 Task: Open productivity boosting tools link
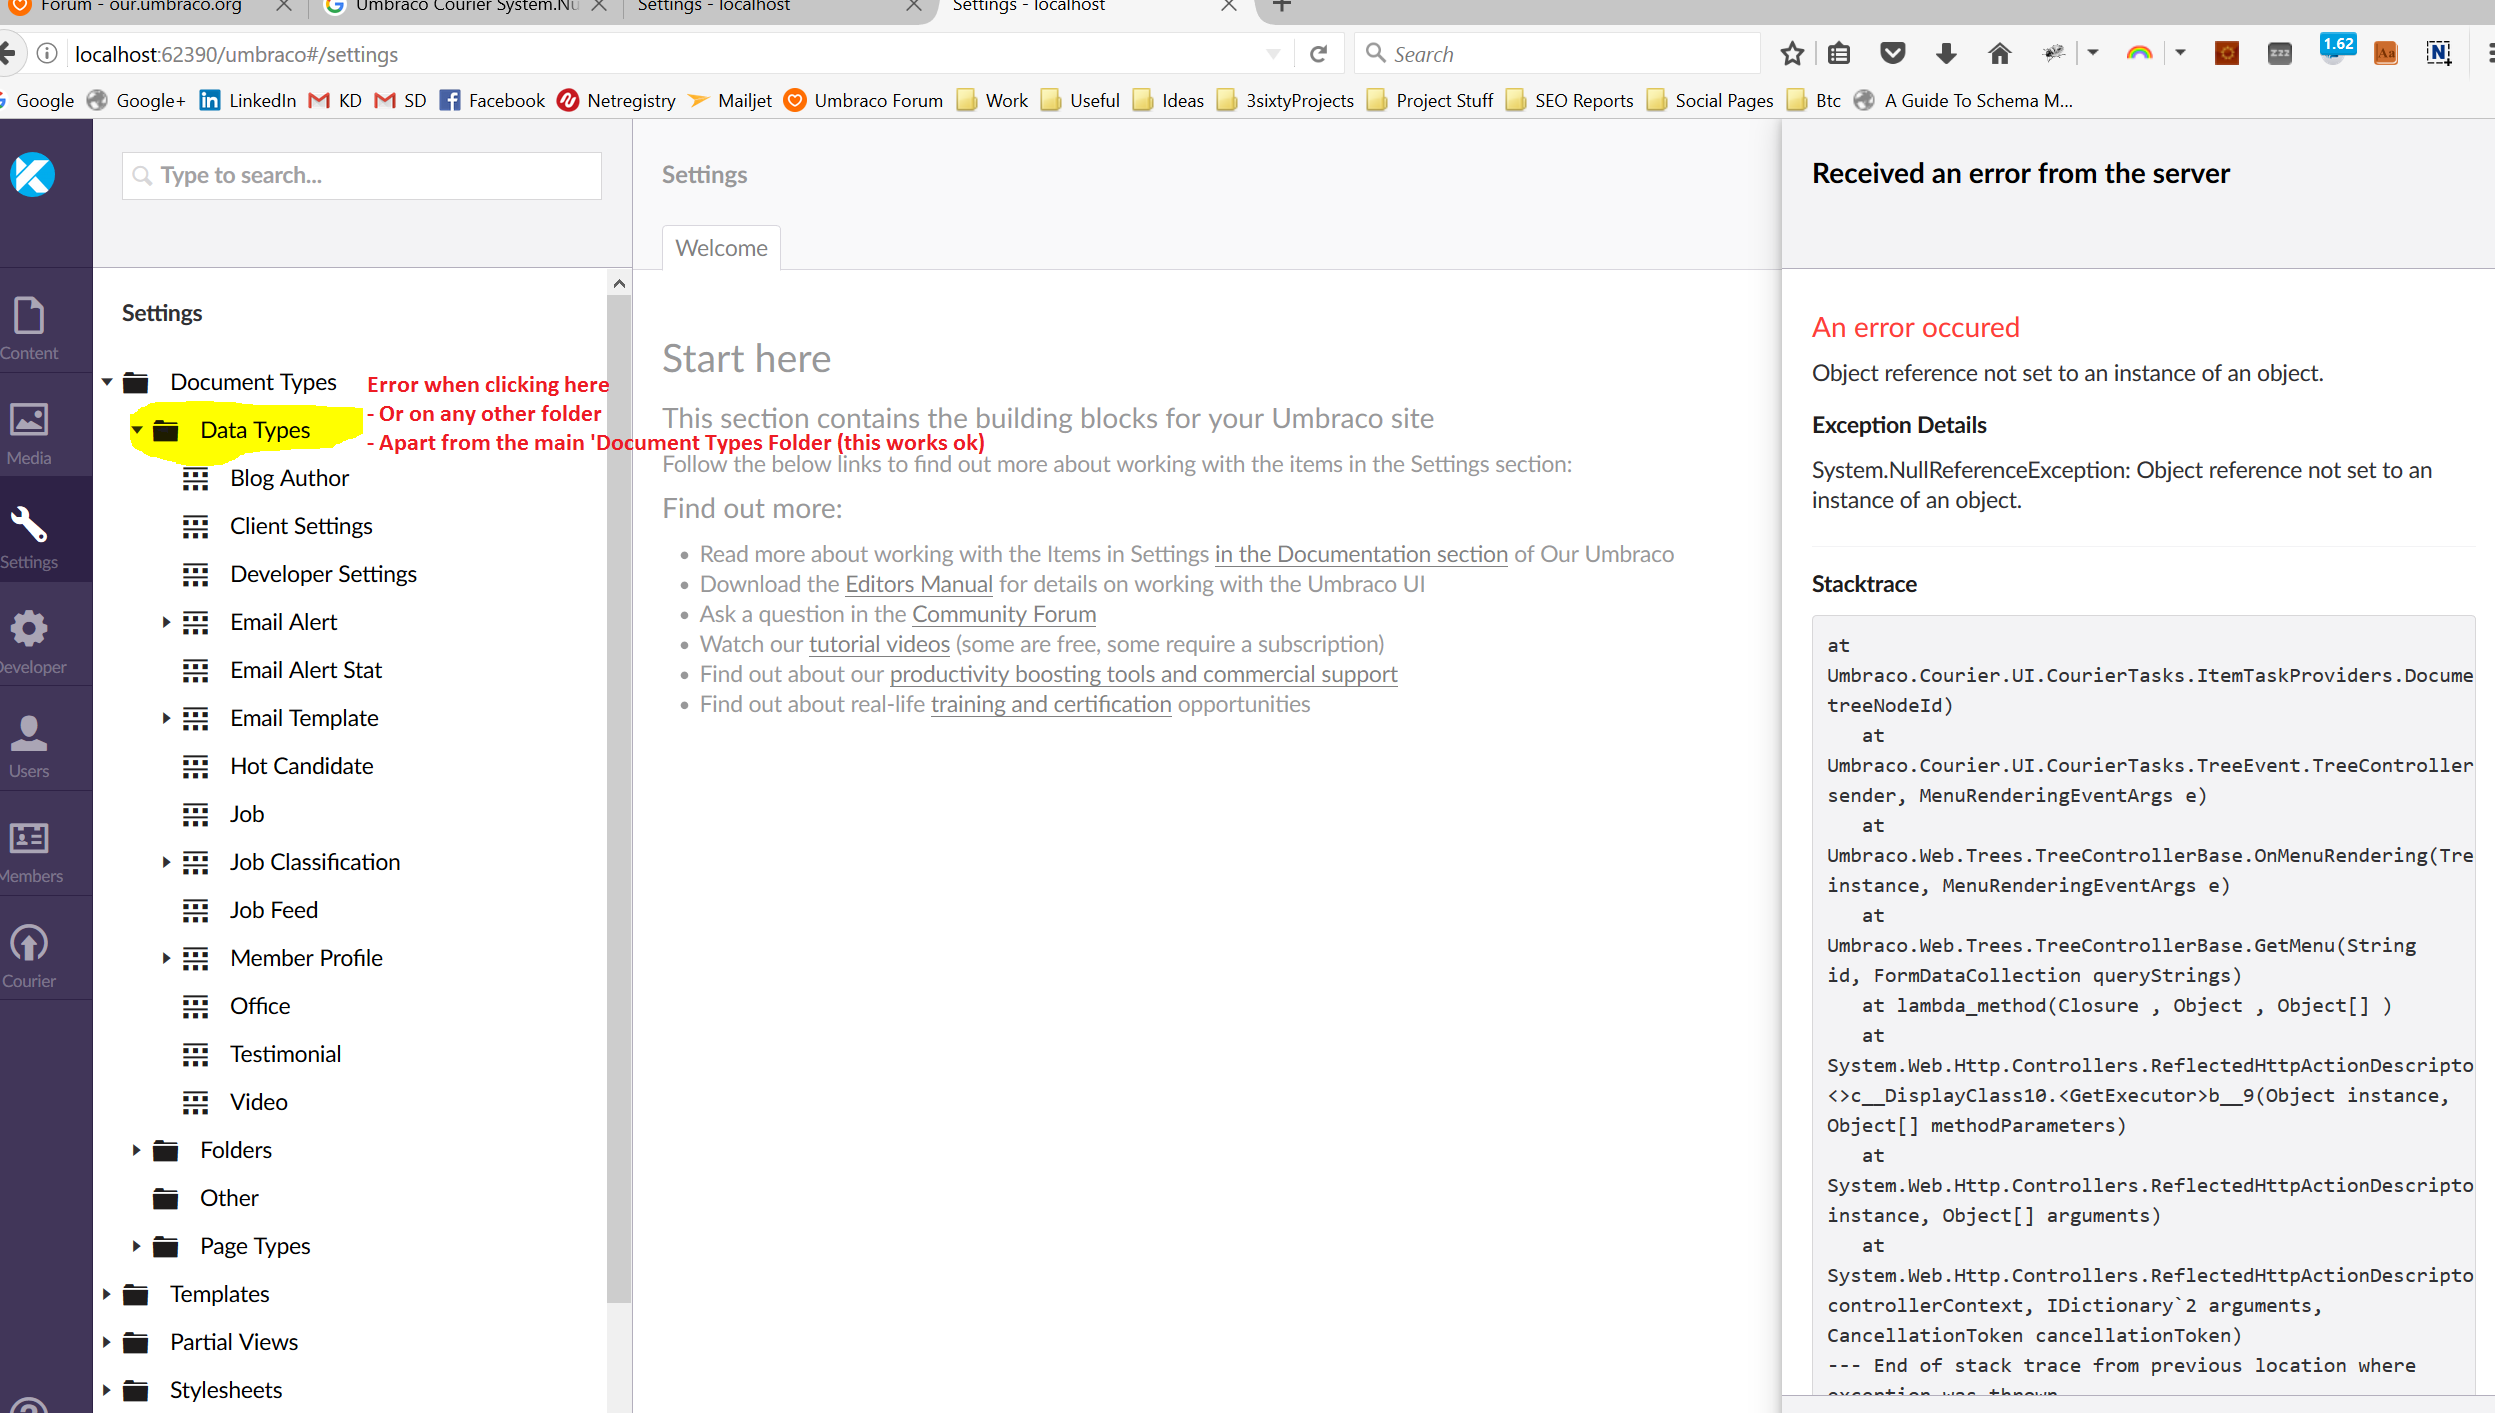point(1144,674)
